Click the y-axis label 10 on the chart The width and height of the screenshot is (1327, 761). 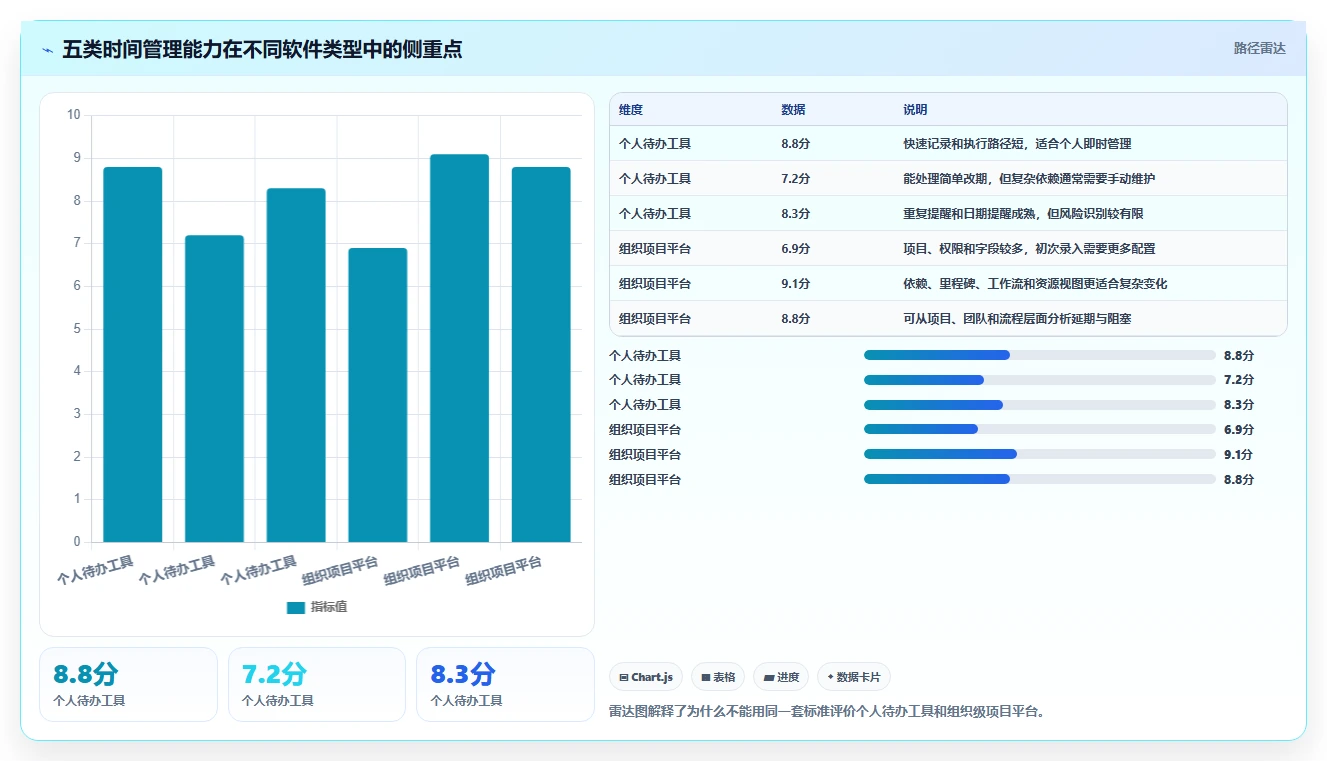(73, 115)
